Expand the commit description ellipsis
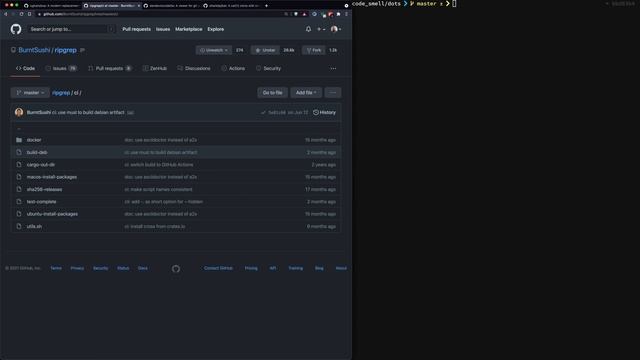 [130, 112]
